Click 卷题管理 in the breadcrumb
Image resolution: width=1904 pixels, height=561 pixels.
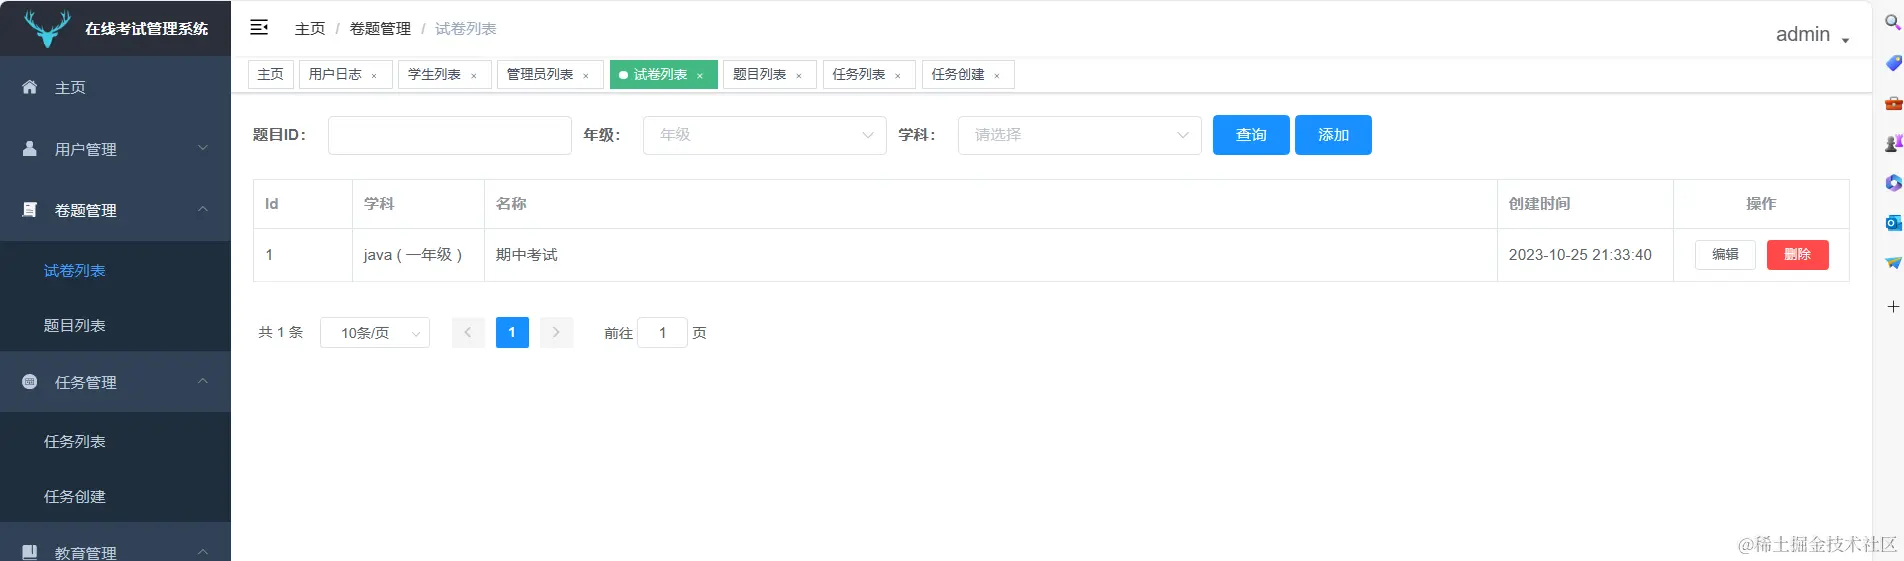(x=380, y=29)
